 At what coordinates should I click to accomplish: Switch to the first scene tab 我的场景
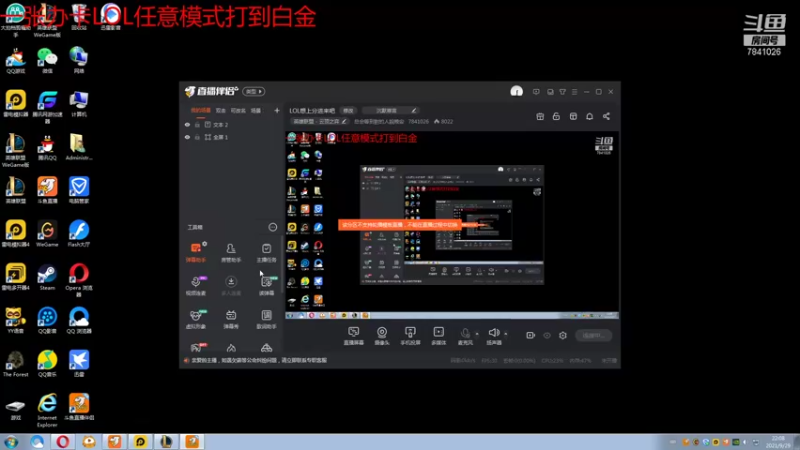coord(201,110)
